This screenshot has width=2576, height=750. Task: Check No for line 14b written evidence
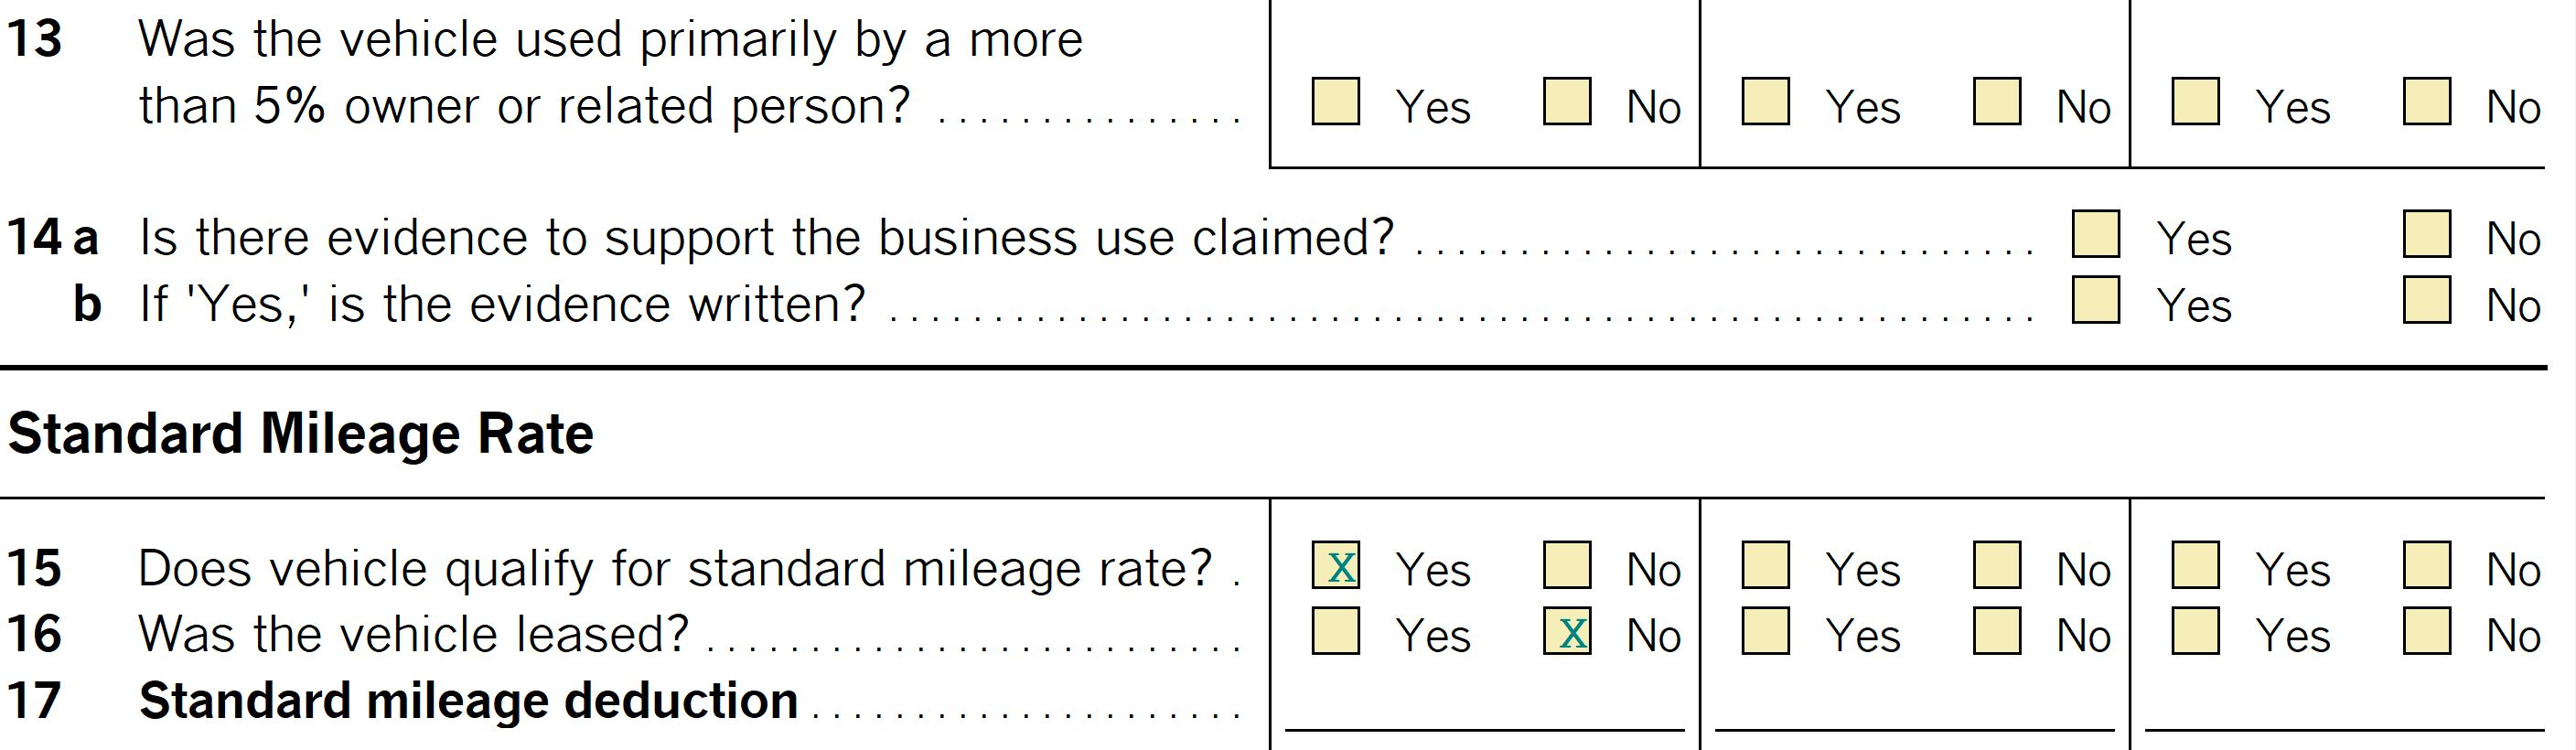(2426, 300)
